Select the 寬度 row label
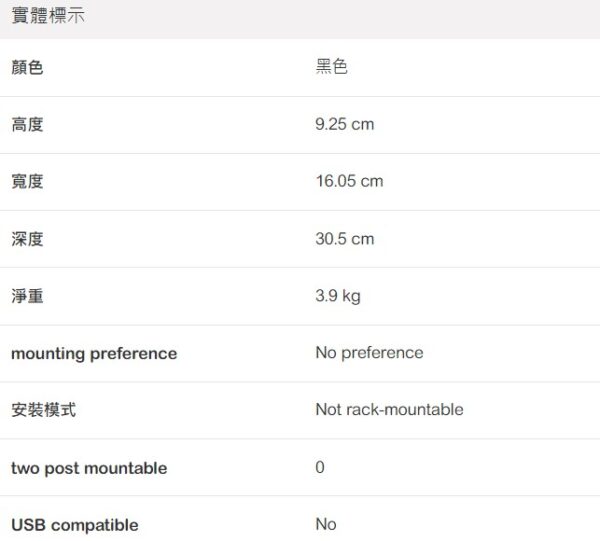Image resolution: width=600 pixels, height=541 pixels. (27, 182)
